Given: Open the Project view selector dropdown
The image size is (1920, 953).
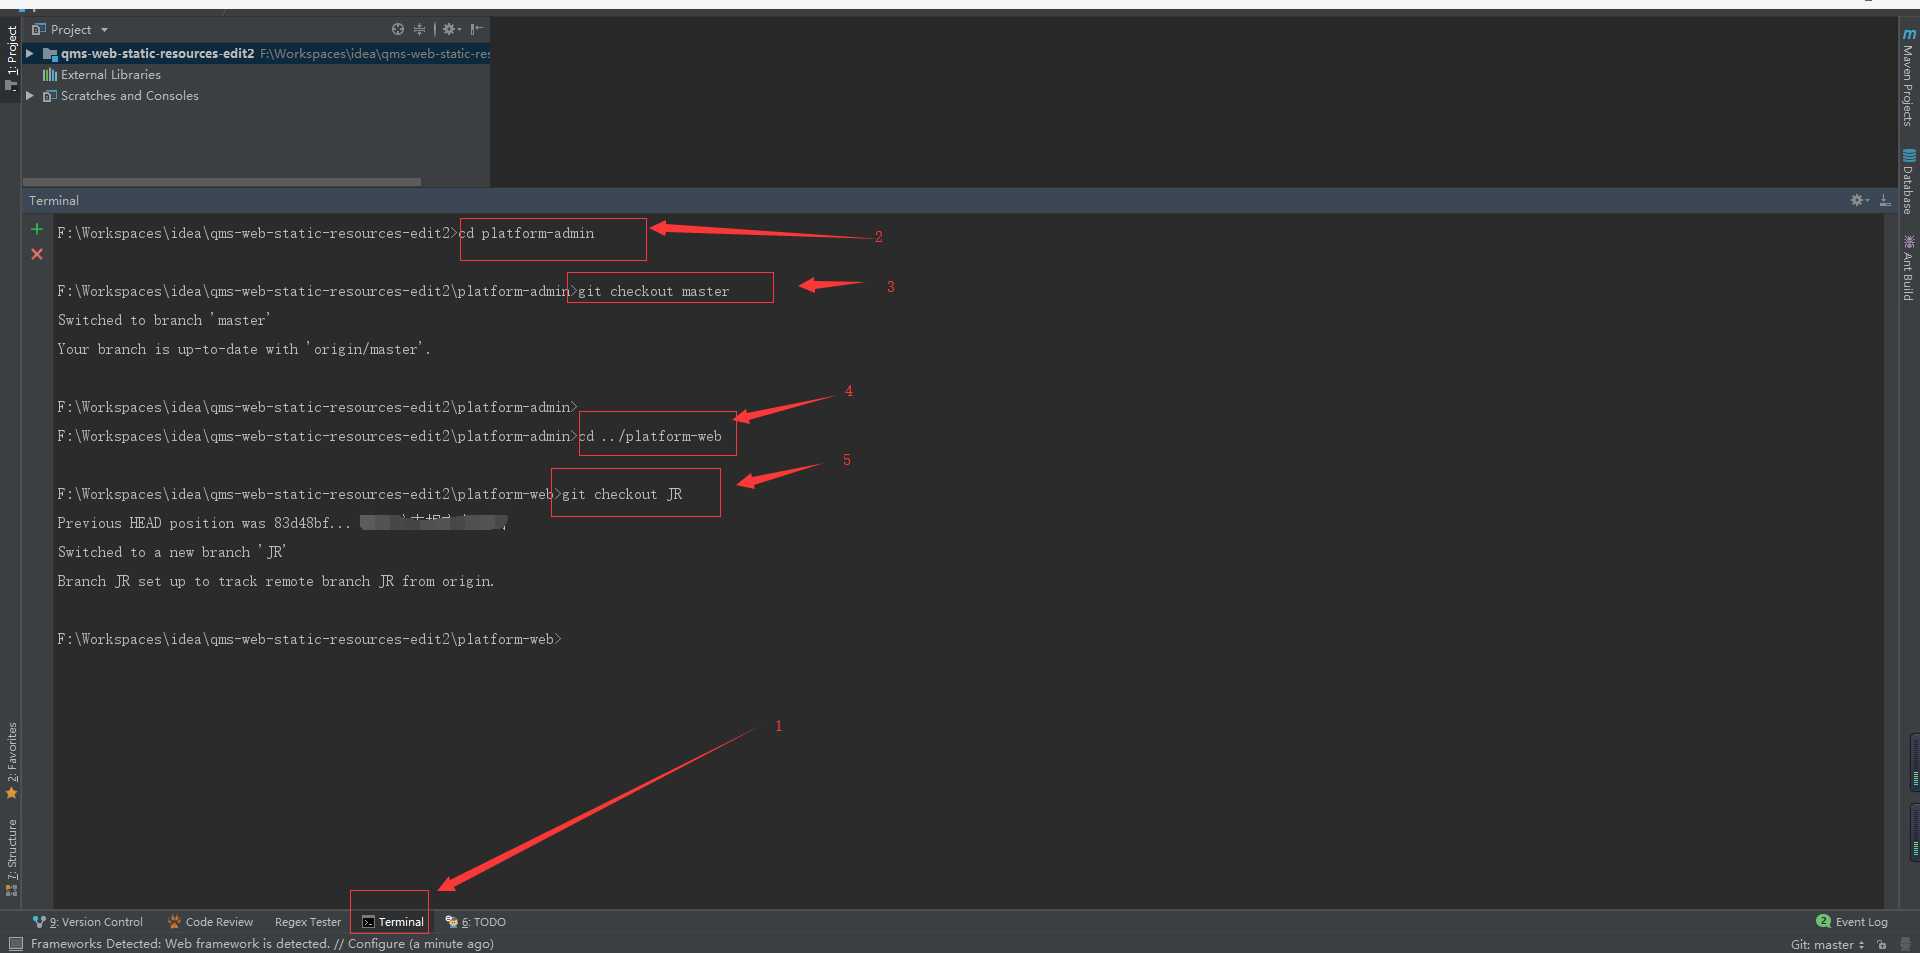Looking at the screenshot, I should pyautogui.click(x=70, y=29).
